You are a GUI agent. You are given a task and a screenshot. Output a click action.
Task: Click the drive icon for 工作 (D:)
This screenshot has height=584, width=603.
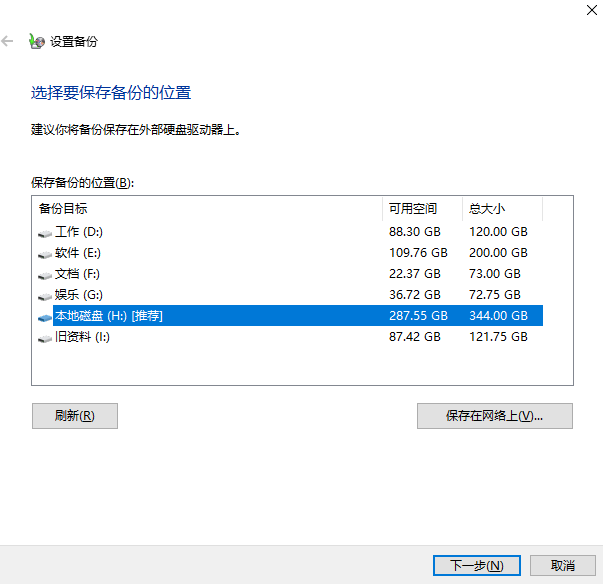pos(45,233)
